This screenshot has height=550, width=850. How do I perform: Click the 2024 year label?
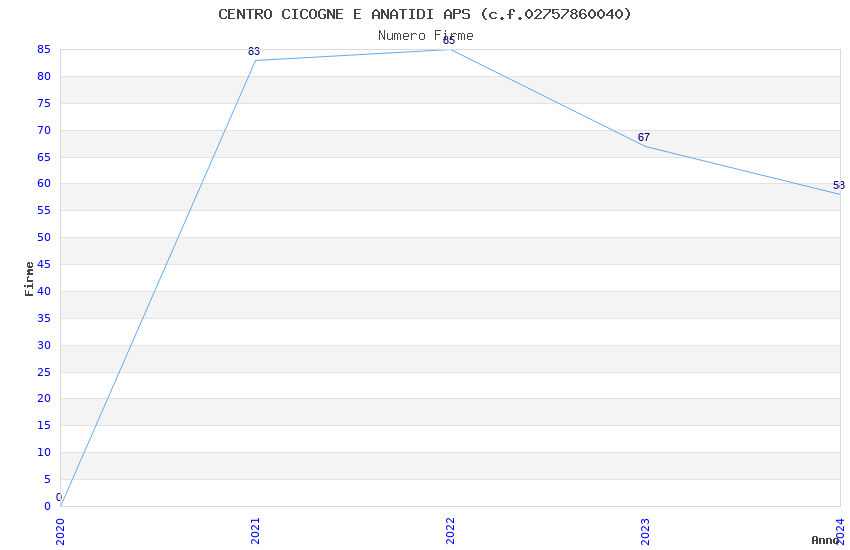tap(840, 531)
